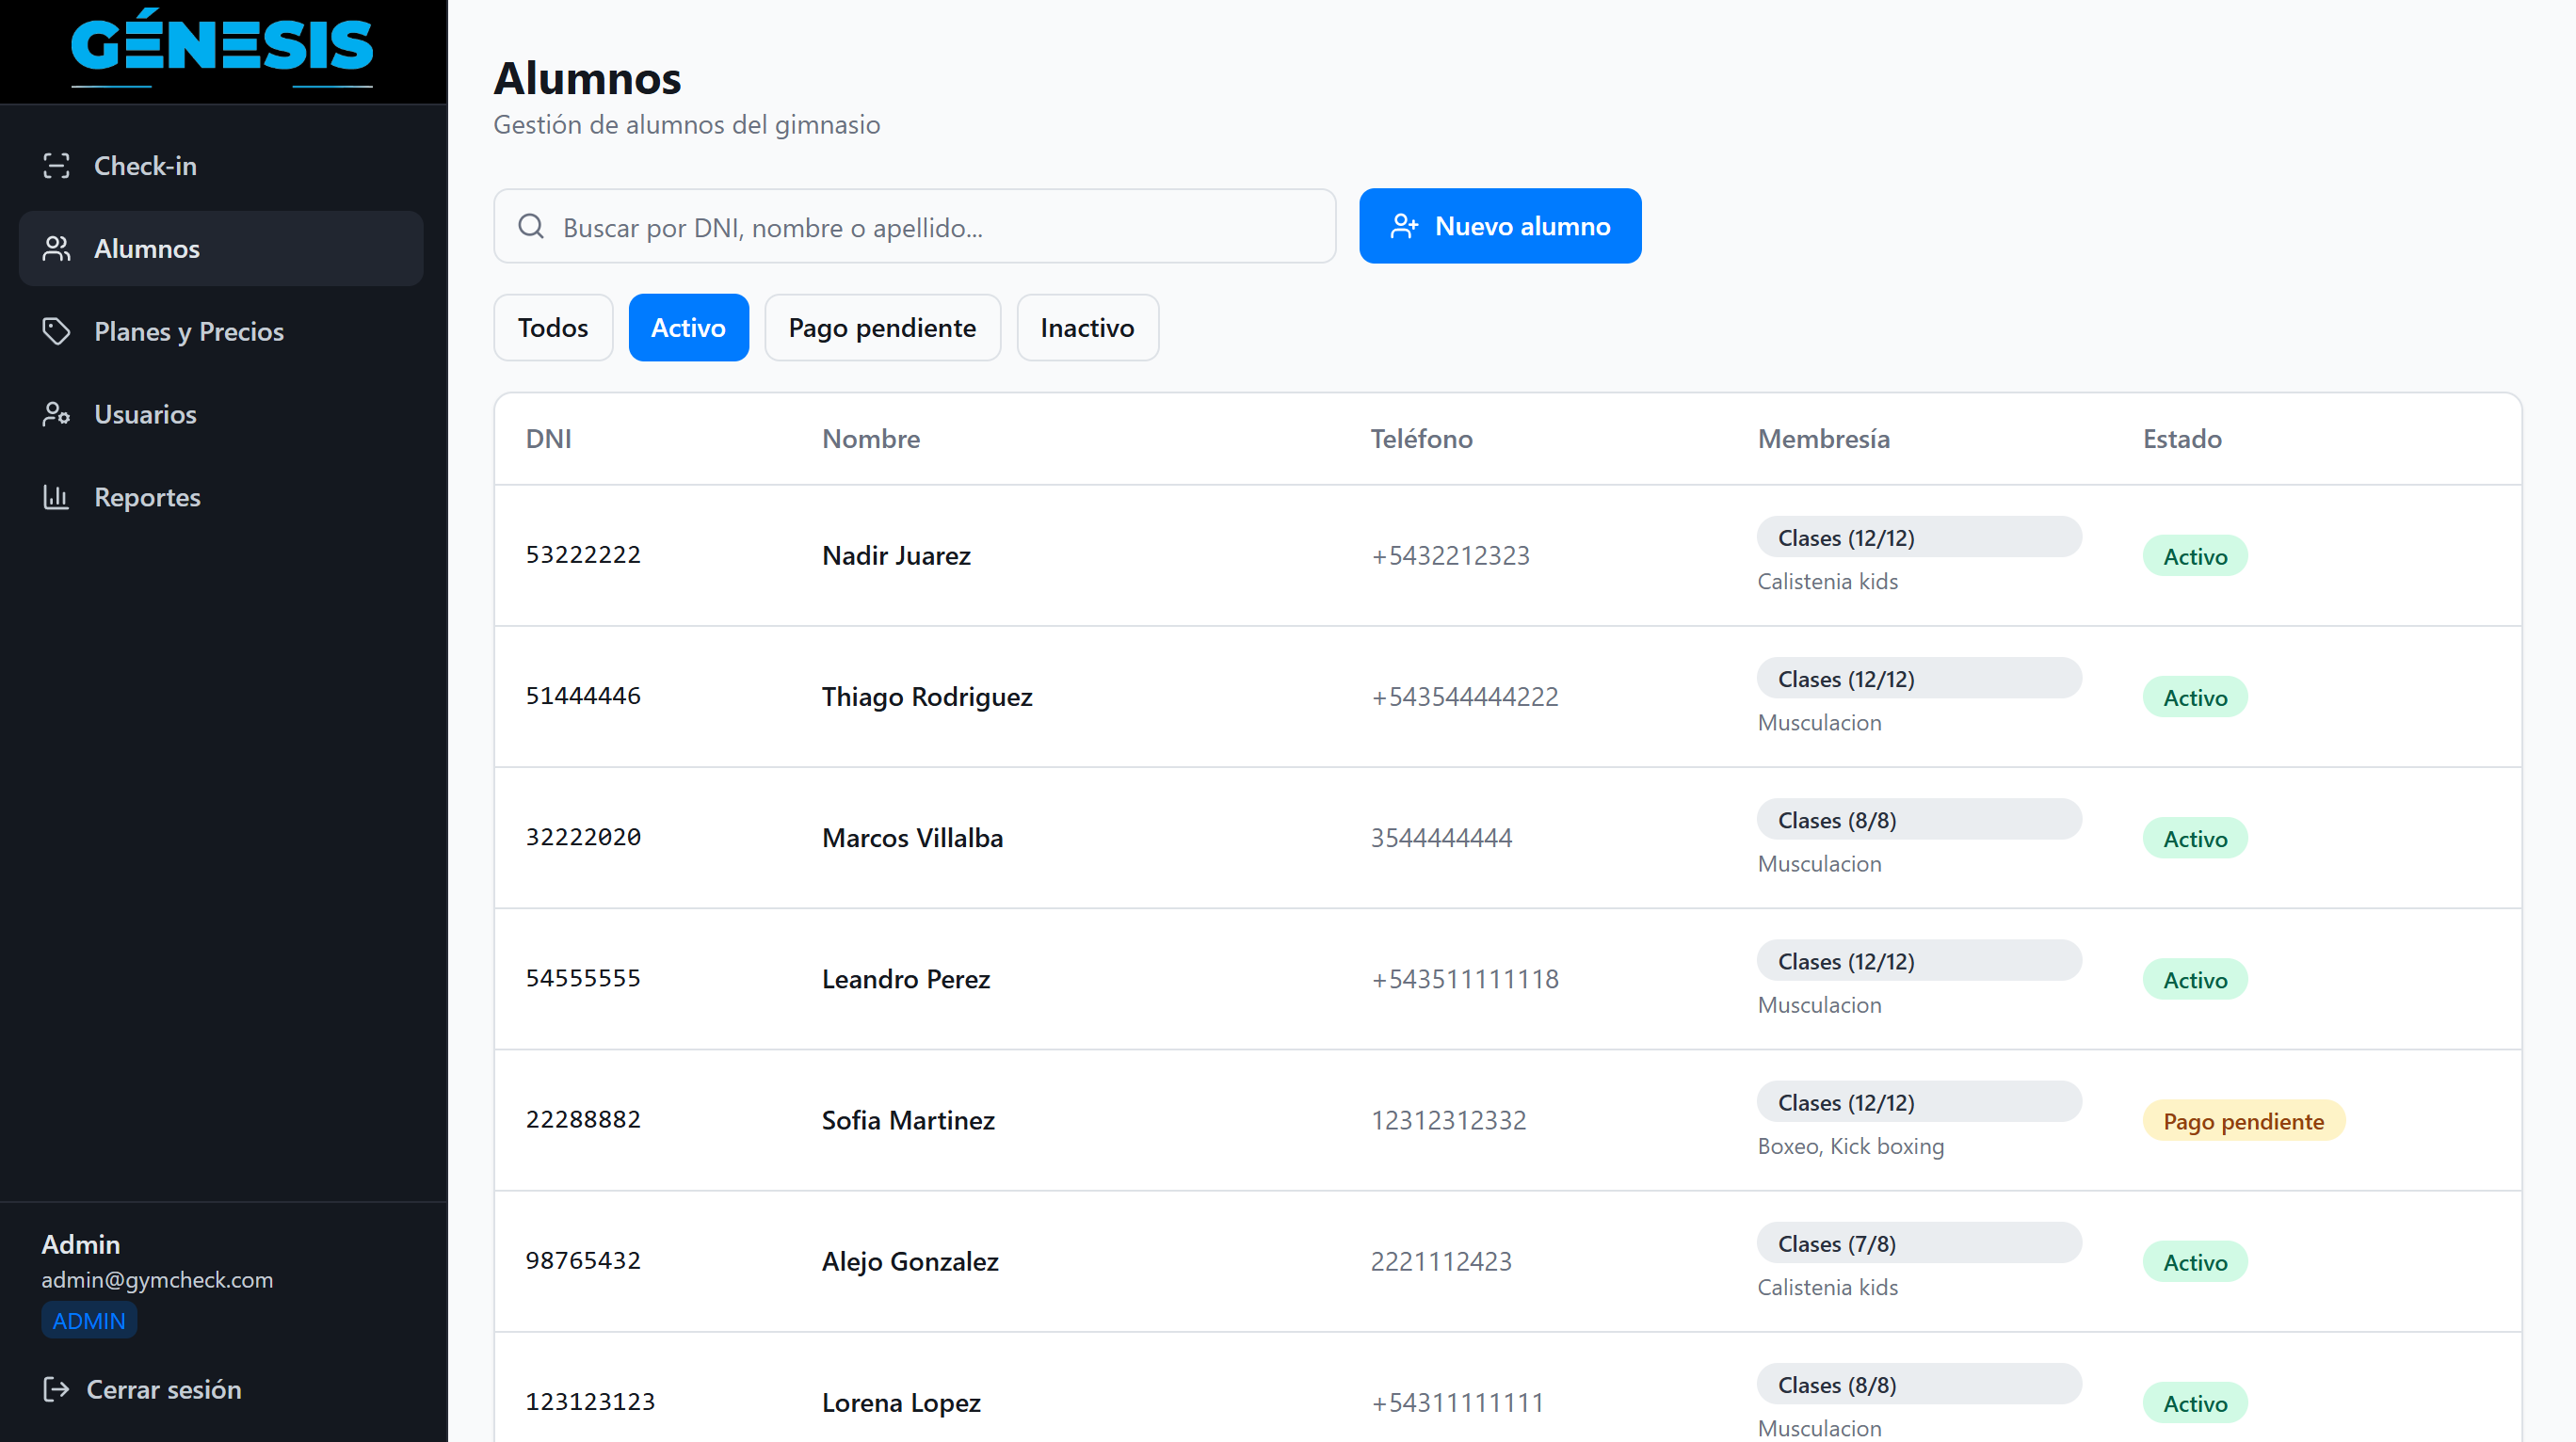Click phone number +54311111111

(1457, 1402)
